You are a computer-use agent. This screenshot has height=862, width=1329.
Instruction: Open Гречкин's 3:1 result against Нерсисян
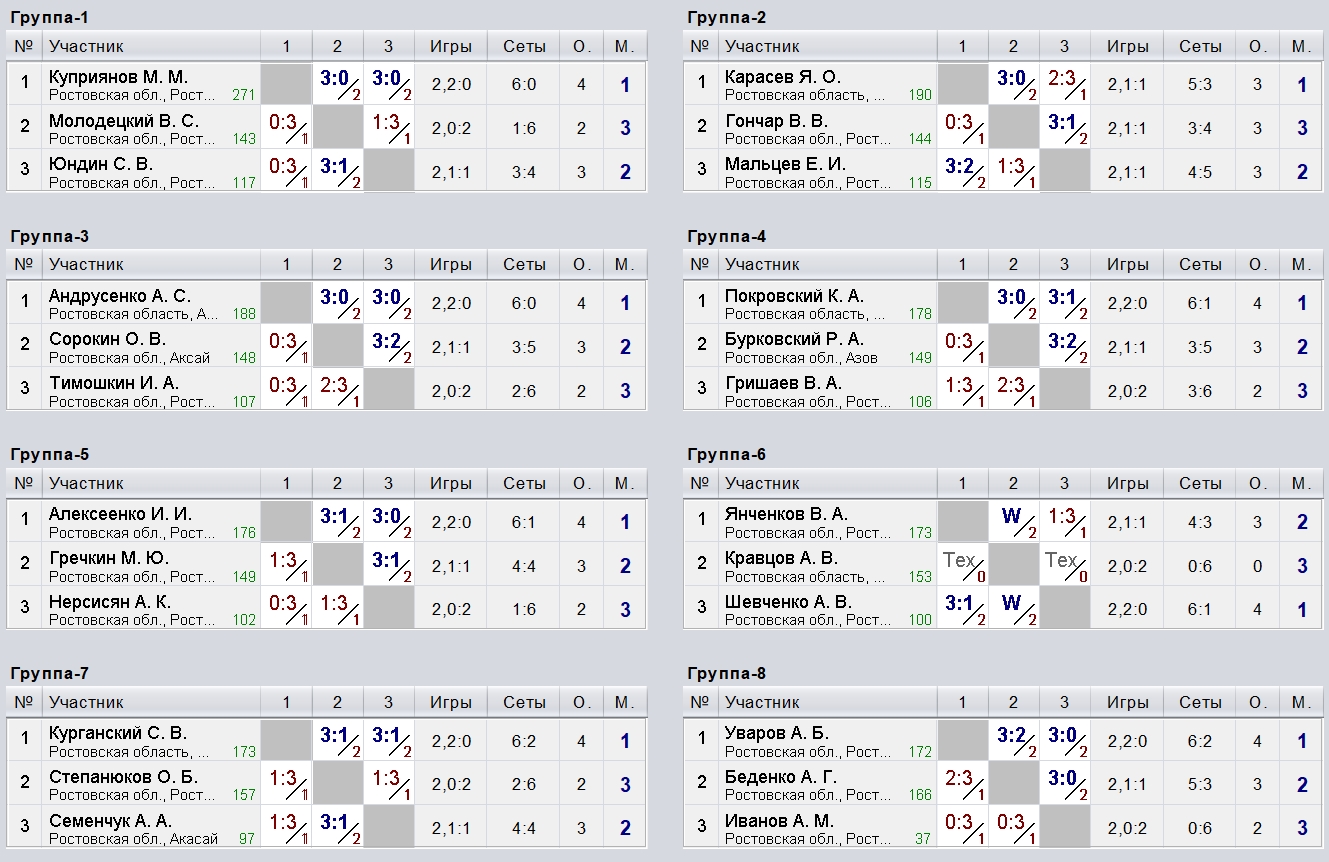[x=388, y=564]
